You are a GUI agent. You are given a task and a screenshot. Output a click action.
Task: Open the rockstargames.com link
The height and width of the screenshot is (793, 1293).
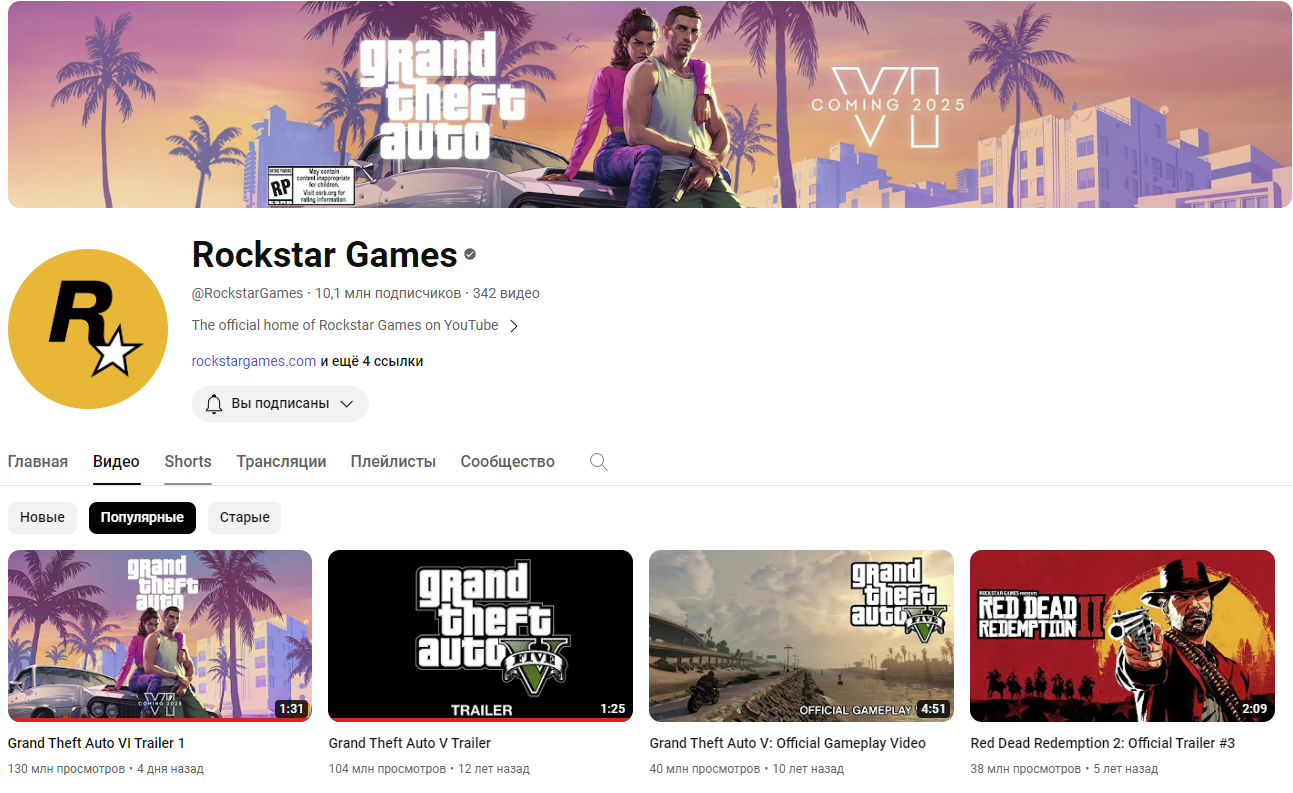click(254, 361)
